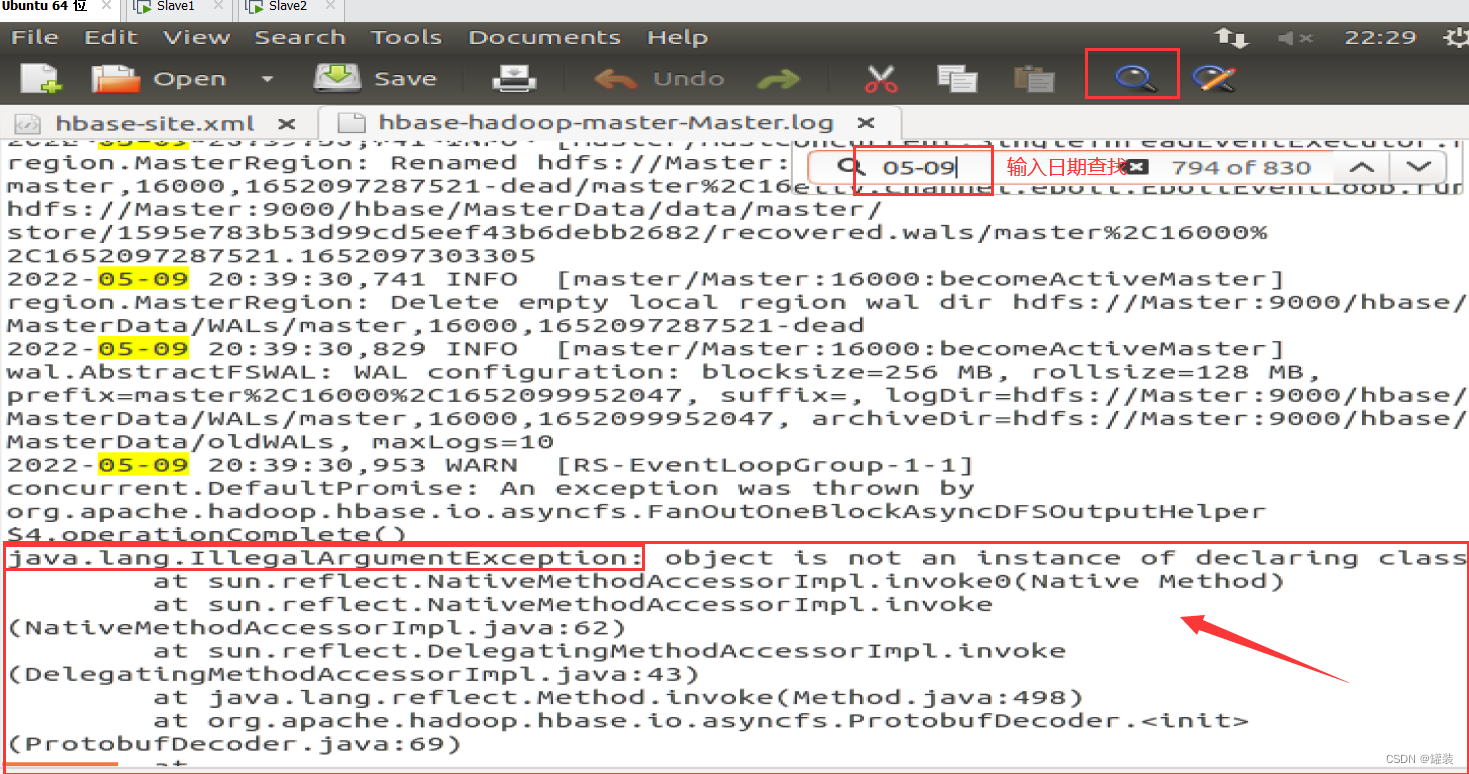1469x774 pixels.
Task: Click the (NativeMethodAccessorImpl.java:62) line
Action: point(317,628)
